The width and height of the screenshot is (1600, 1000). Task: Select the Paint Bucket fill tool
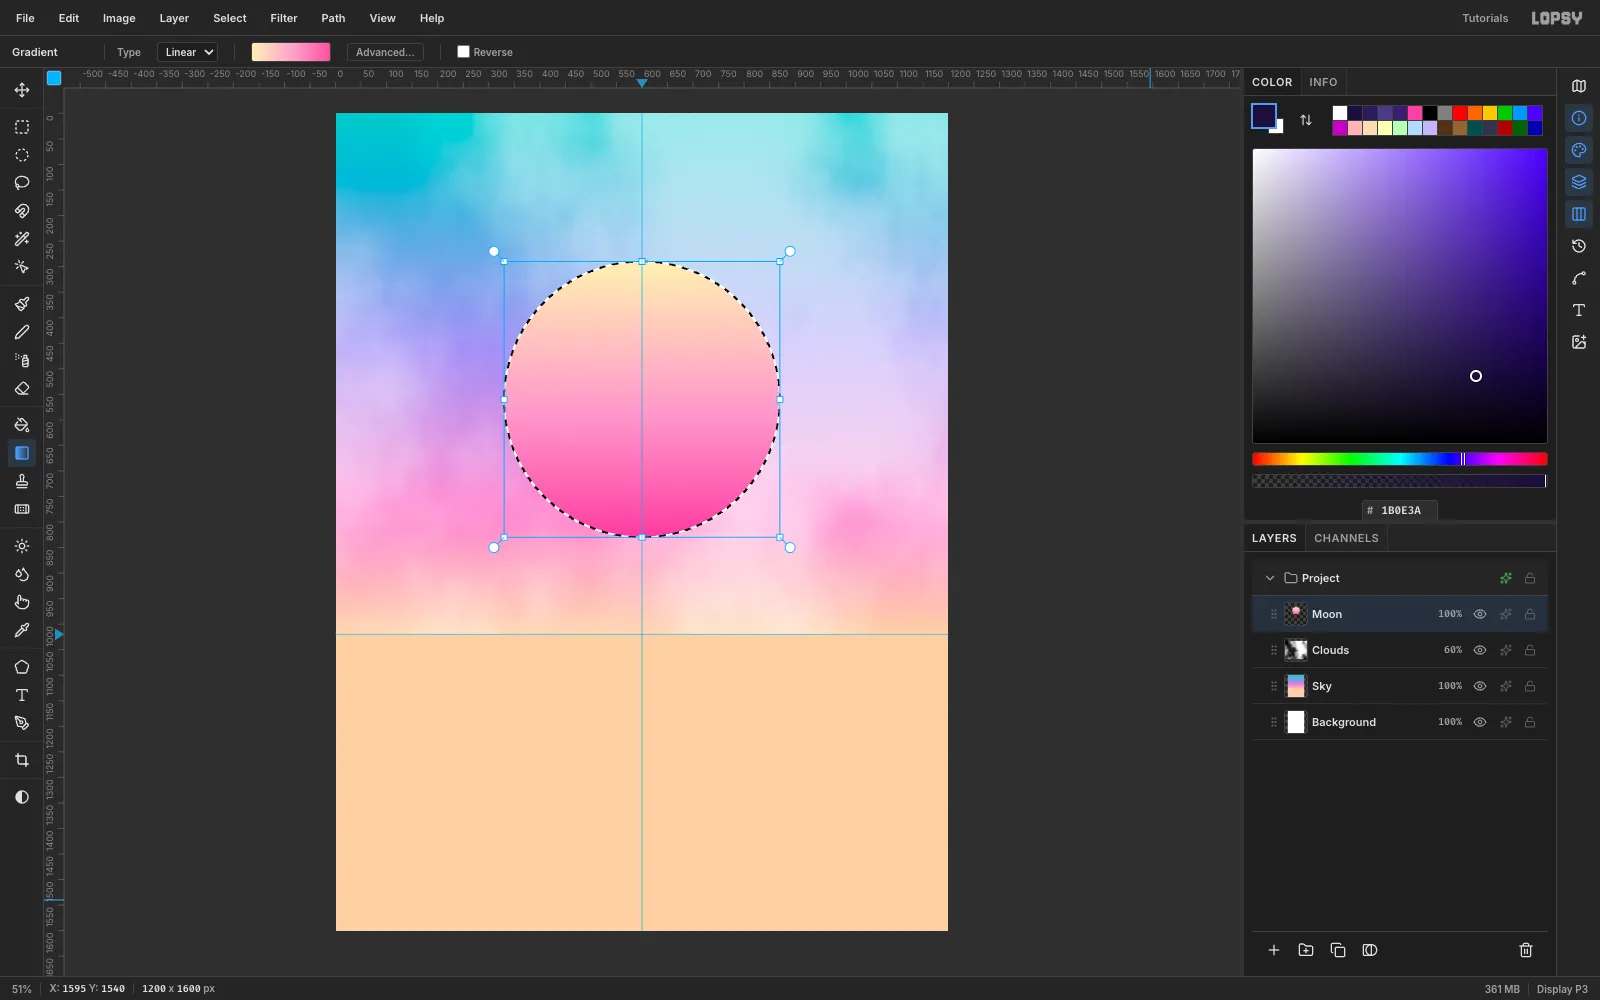[x=22, y=425]
